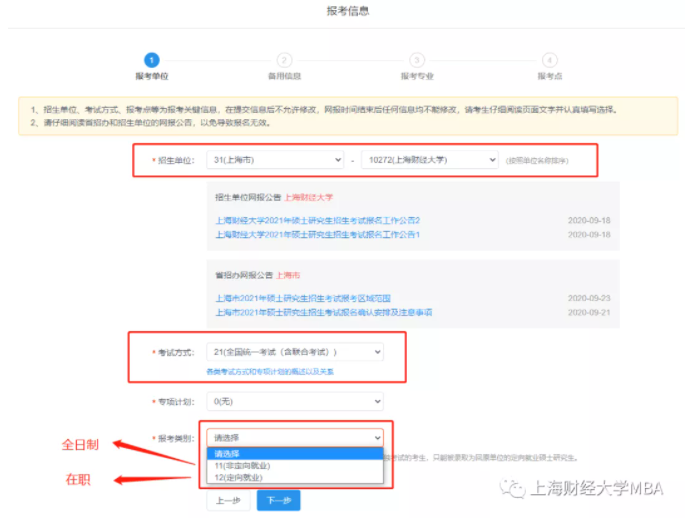Click the 专项计划 field label

pyautogui.click(x=176, y=402)
